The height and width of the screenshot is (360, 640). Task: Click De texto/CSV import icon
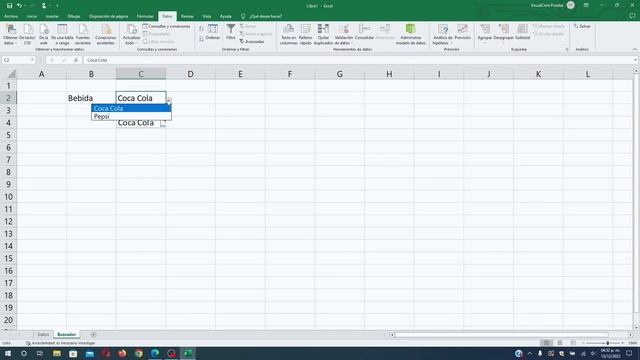point(27,34)
